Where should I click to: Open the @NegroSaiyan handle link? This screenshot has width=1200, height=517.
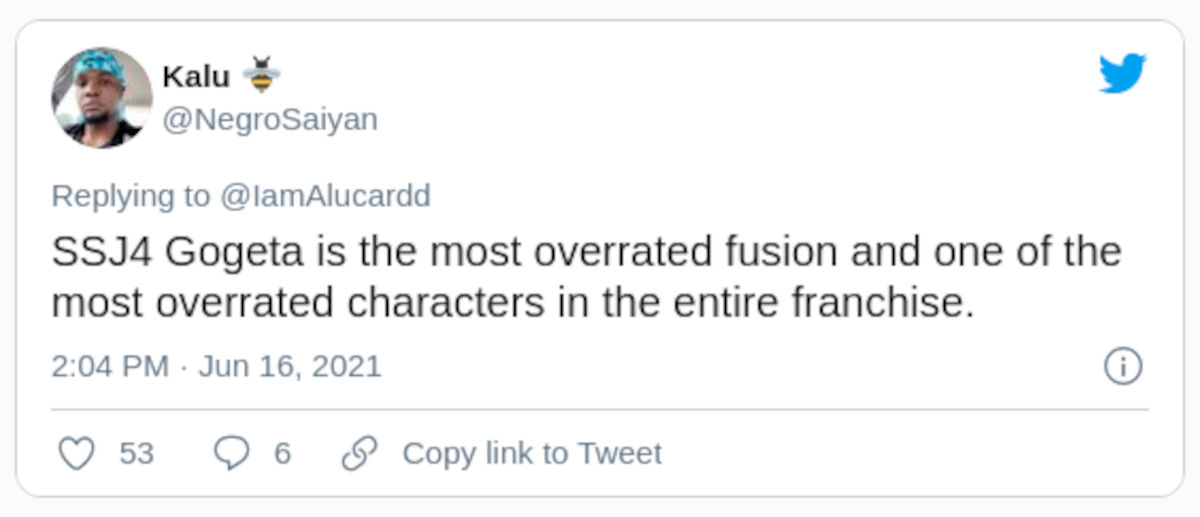(270, 120)
